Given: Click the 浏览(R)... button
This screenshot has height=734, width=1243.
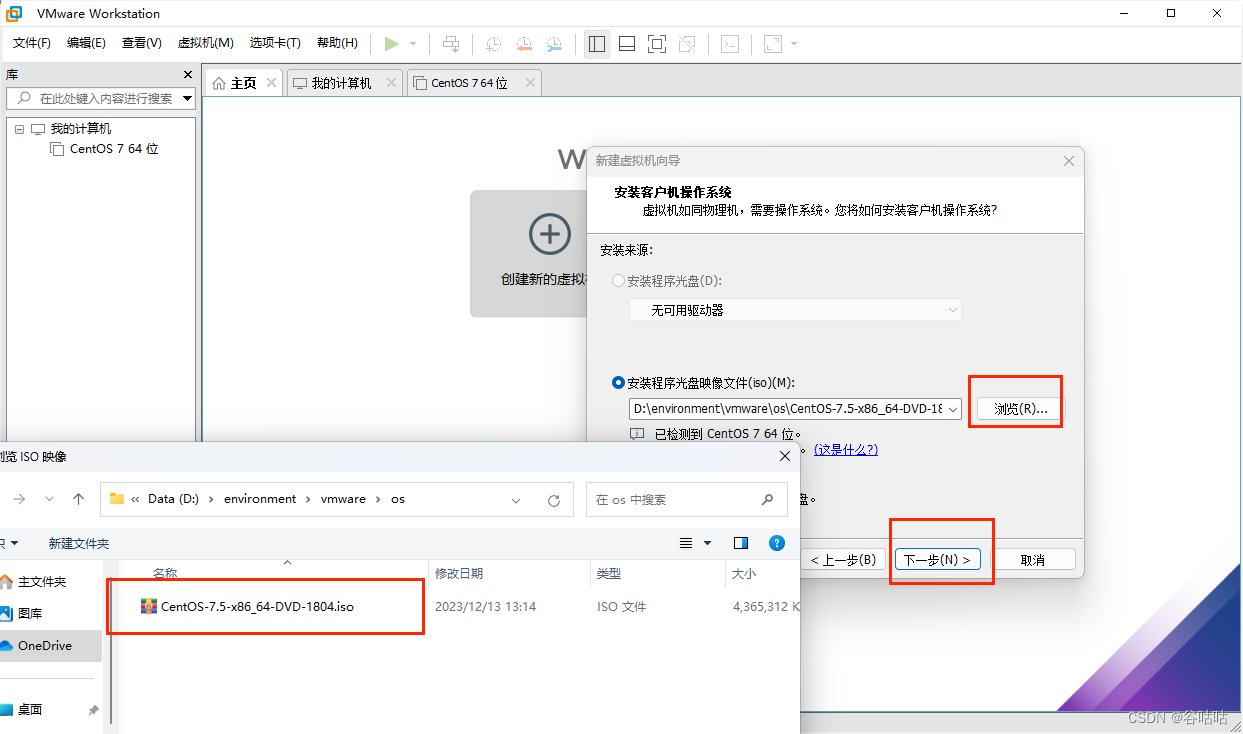Looking at the screenshot, I should tap(1020, 409).
